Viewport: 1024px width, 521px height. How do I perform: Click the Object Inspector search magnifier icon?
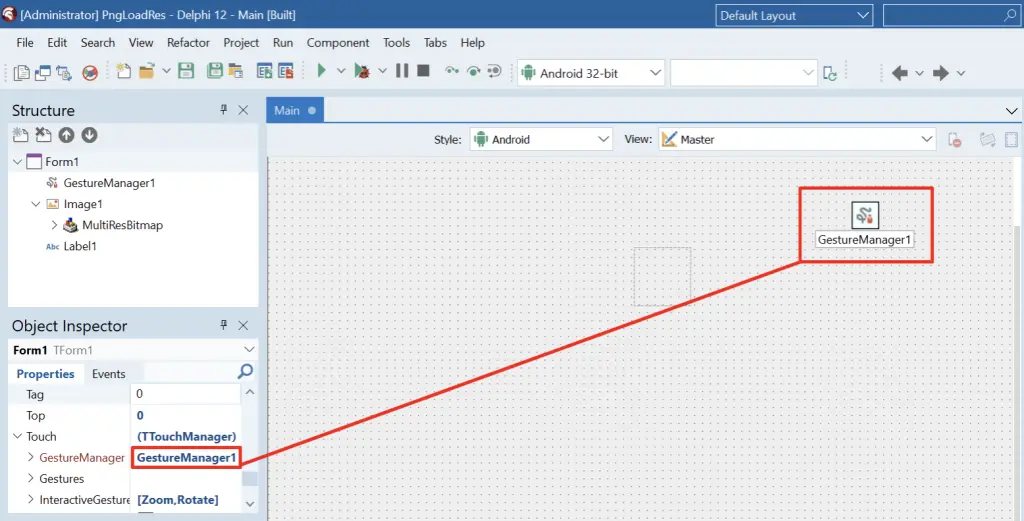click(245, 371)
